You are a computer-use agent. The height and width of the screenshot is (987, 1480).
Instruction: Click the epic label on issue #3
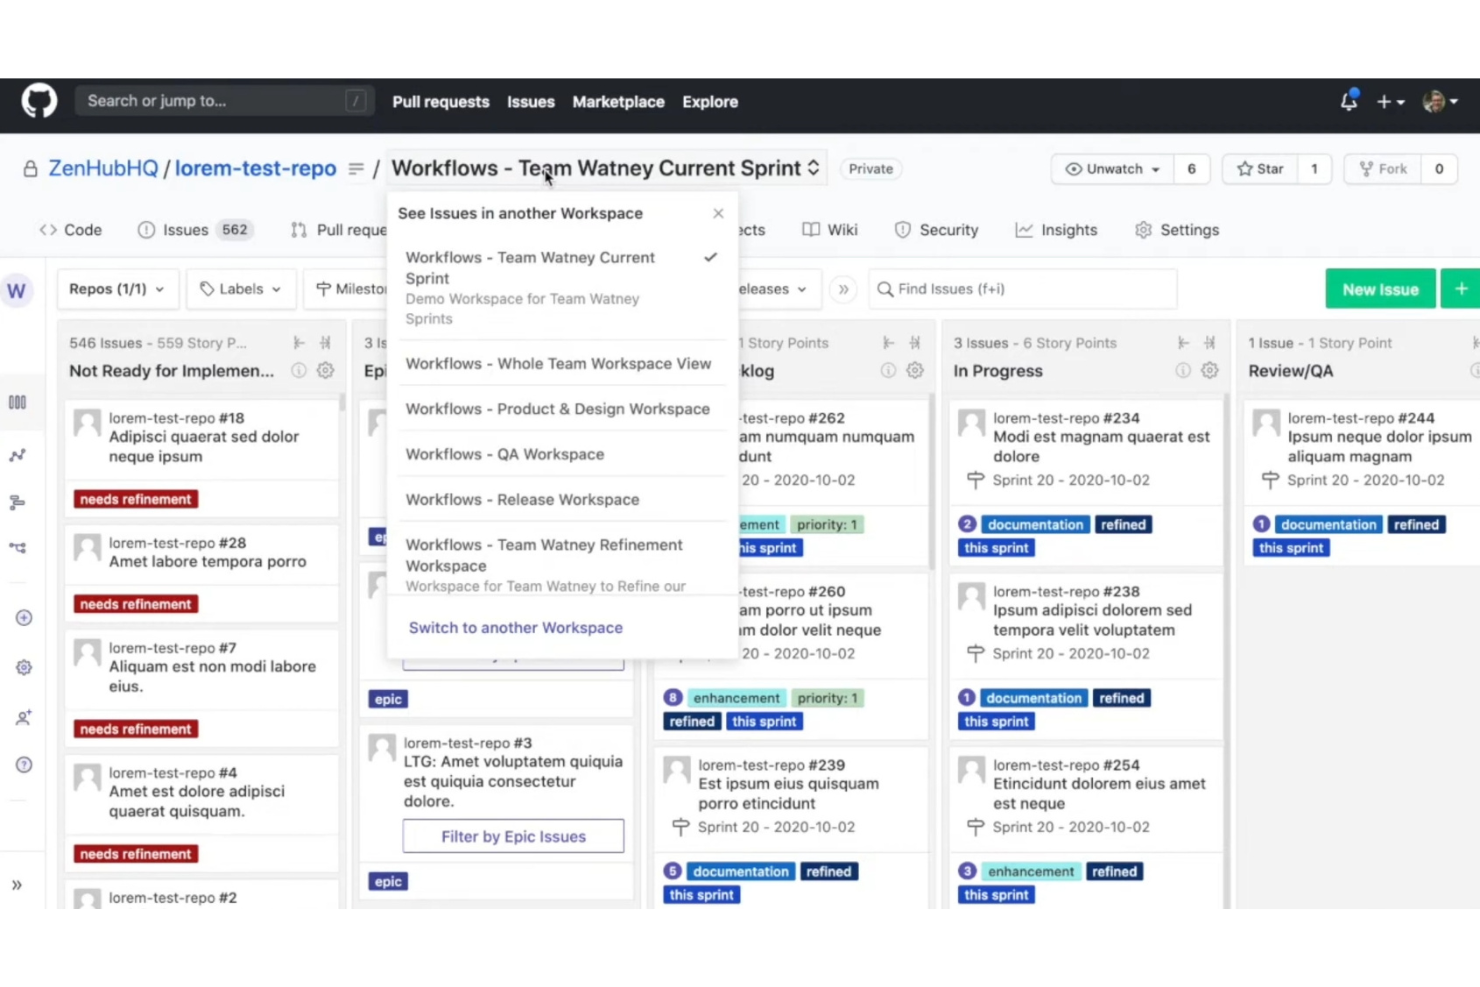point(388,882)
